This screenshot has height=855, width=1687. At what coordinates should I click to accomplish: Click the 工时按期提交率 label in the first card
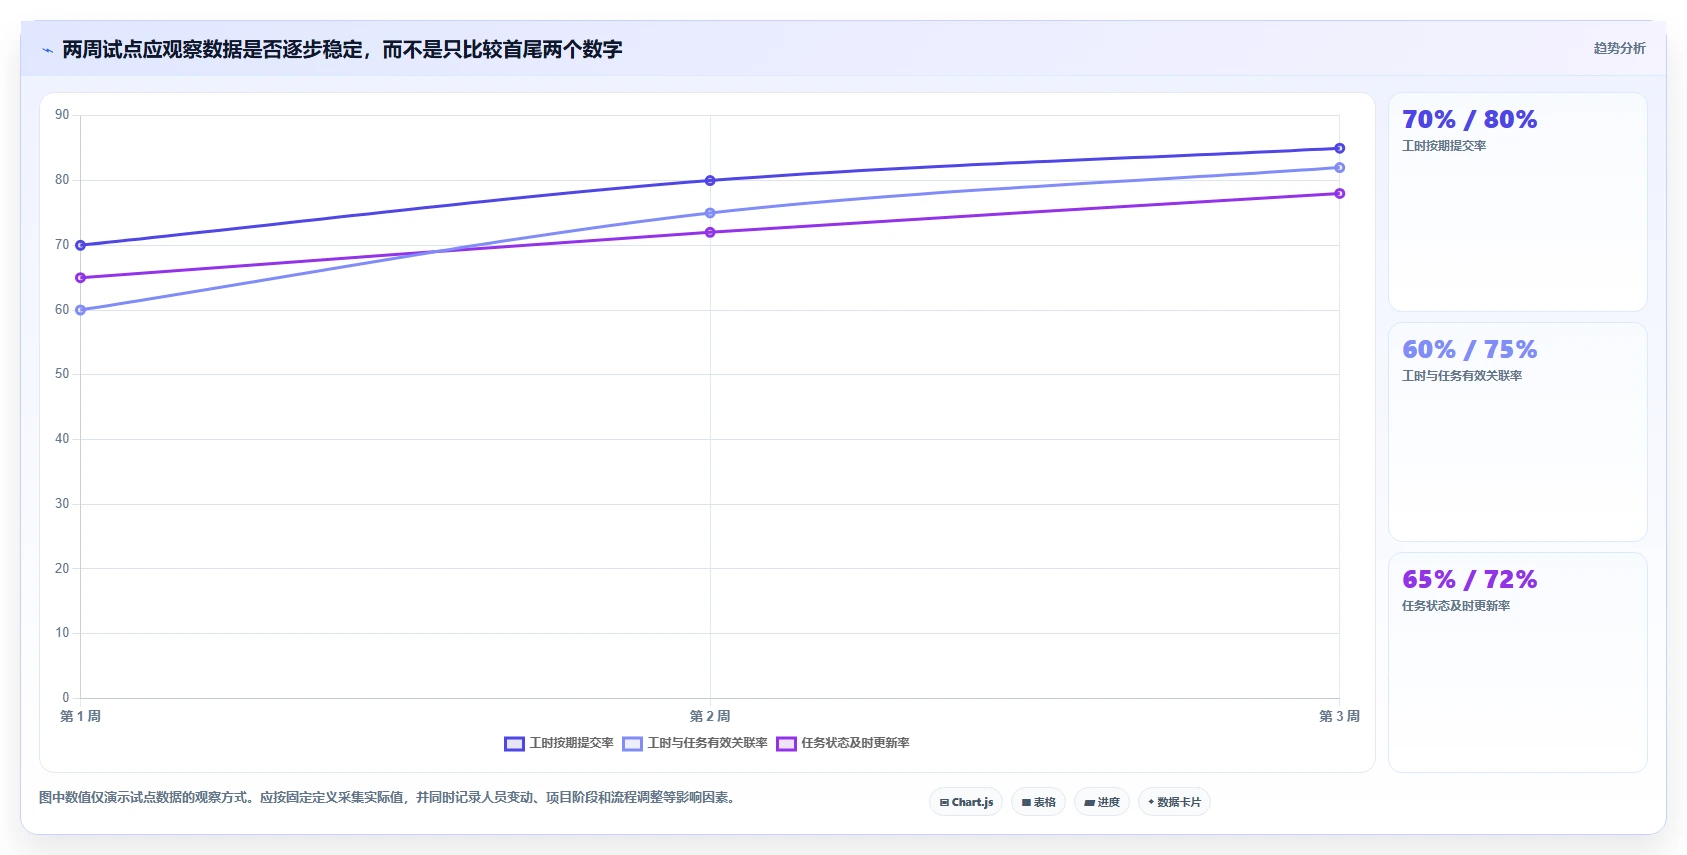click(1444, 146)
